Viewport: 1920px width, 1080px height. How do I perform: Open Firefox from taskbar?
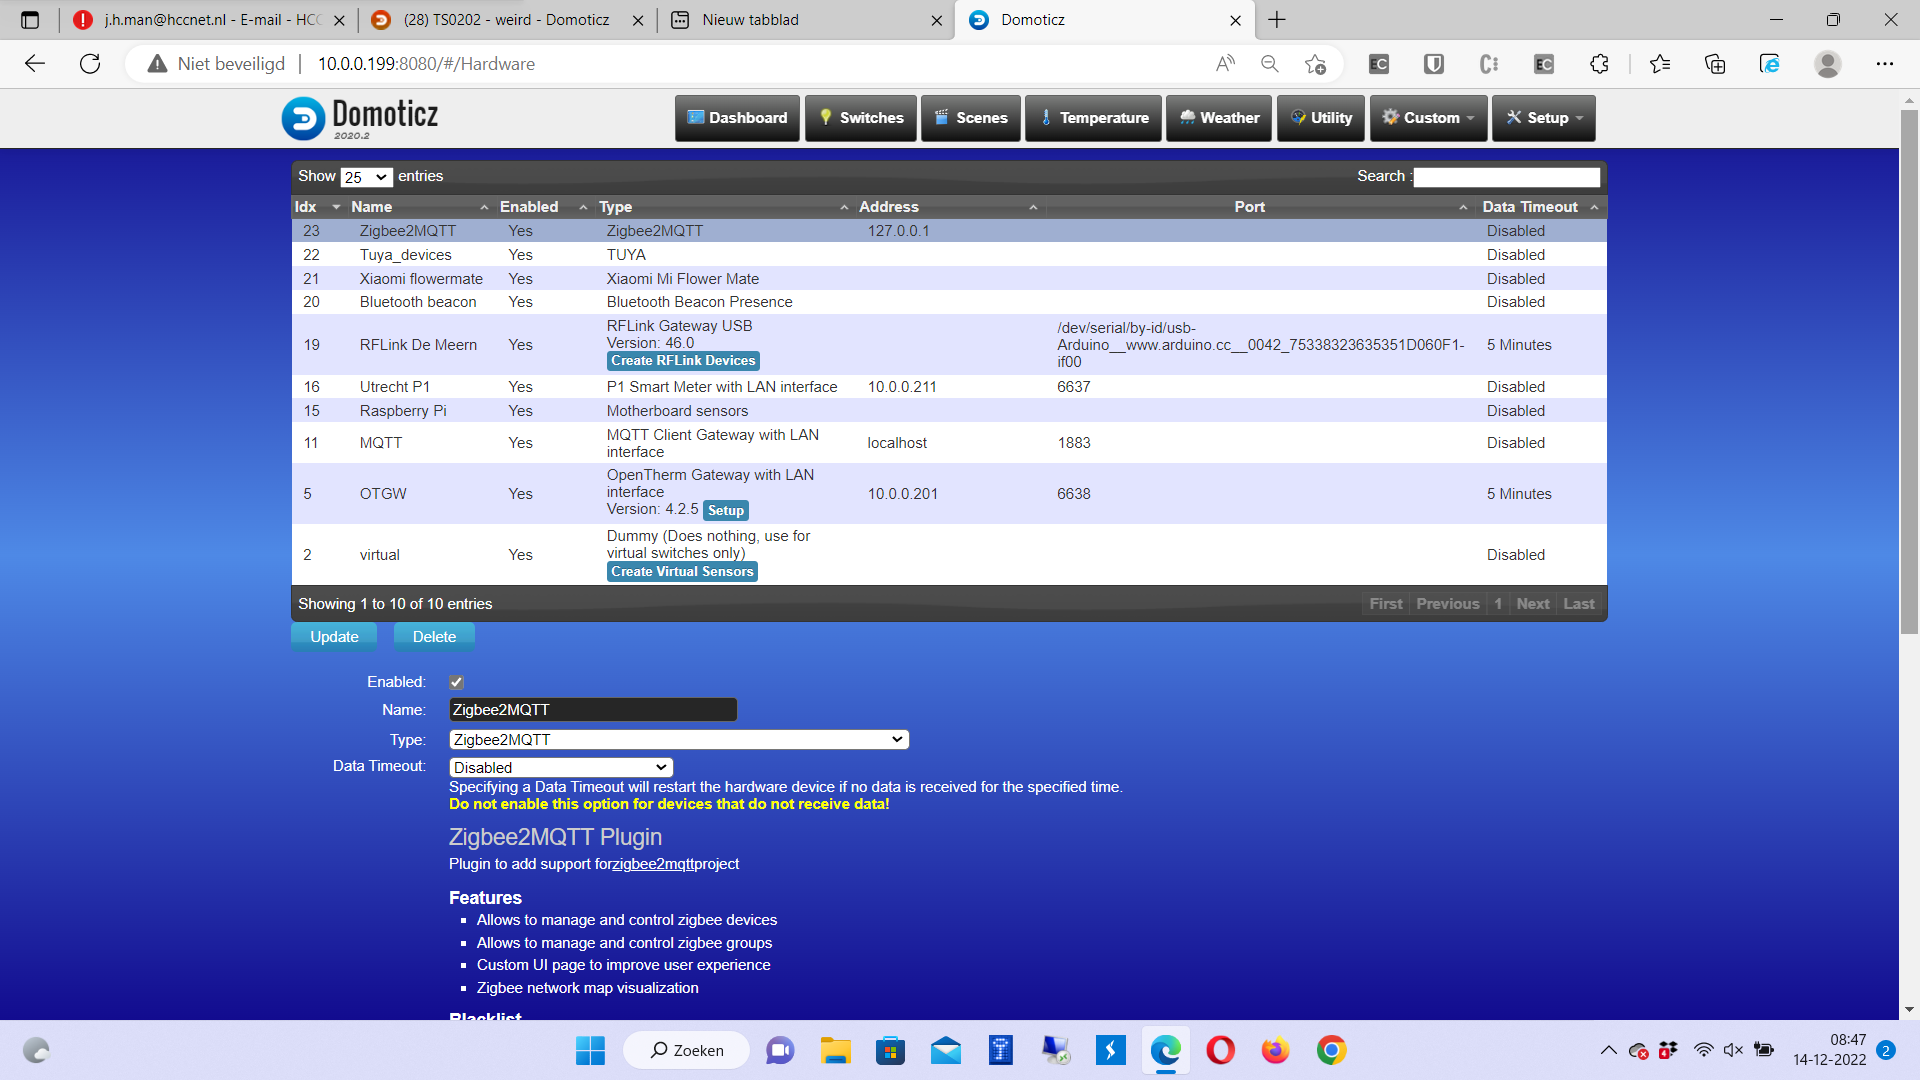[1275, 1050]
